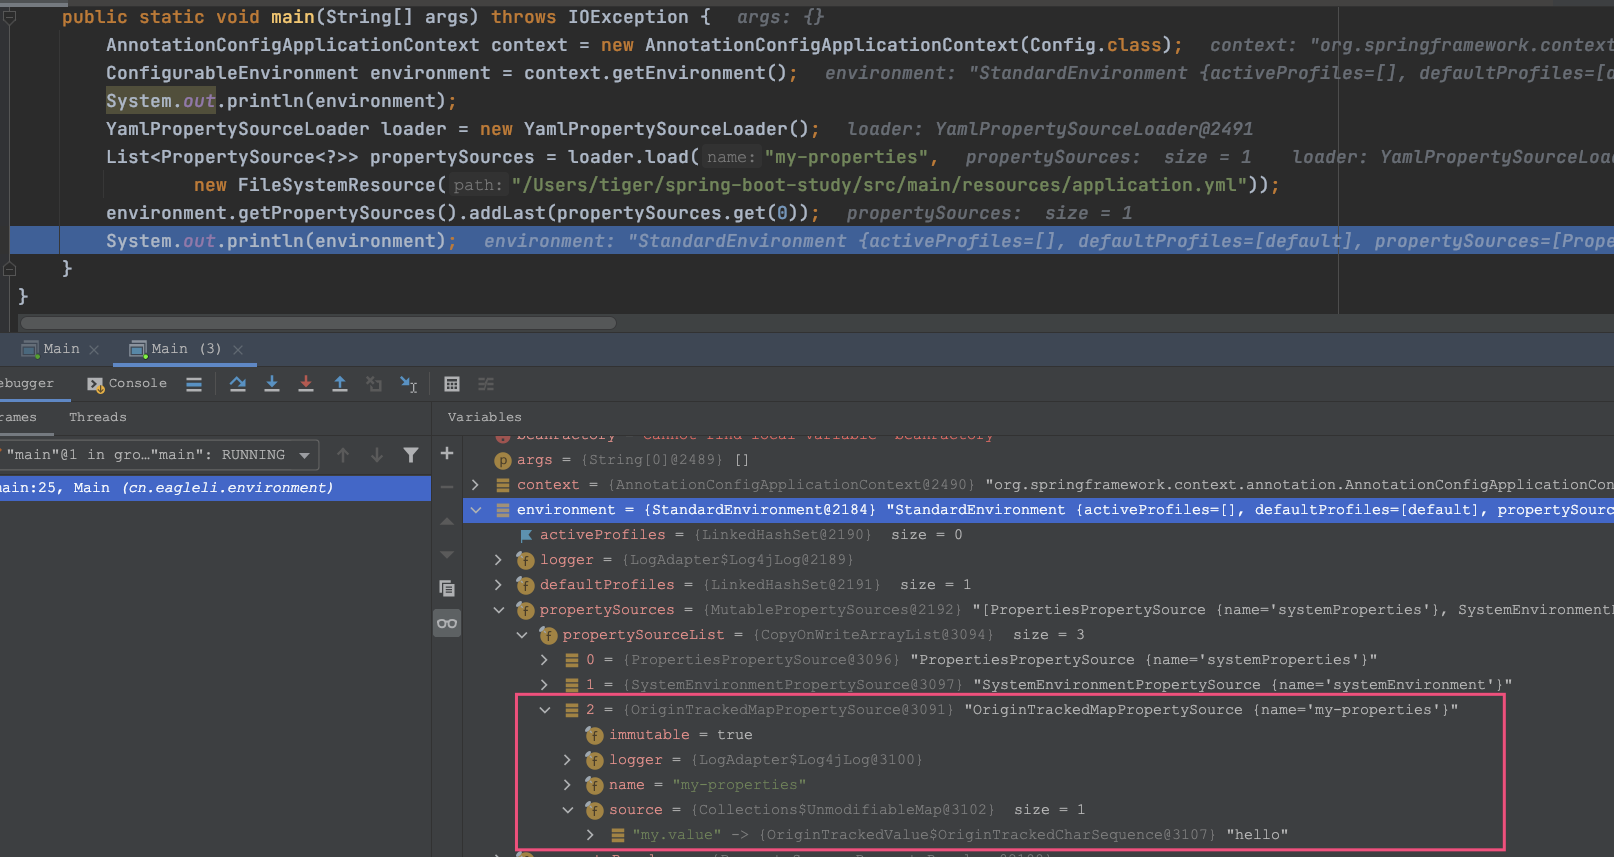Click the YamlPropertySourceLoader loader code line
The image size is (1614, 857).
click(463, 129)
